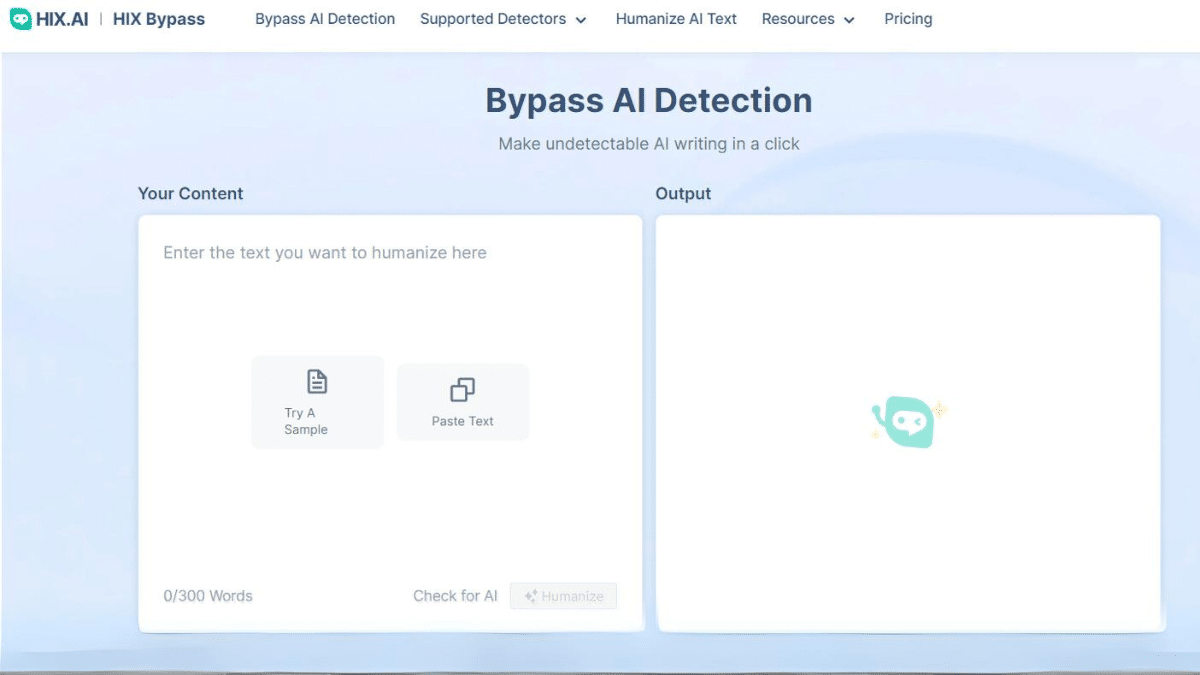Open the Humanize AI Text page
Image resolution: width=1200 pixels, height=675 pixels.
(x=676, y=19)
